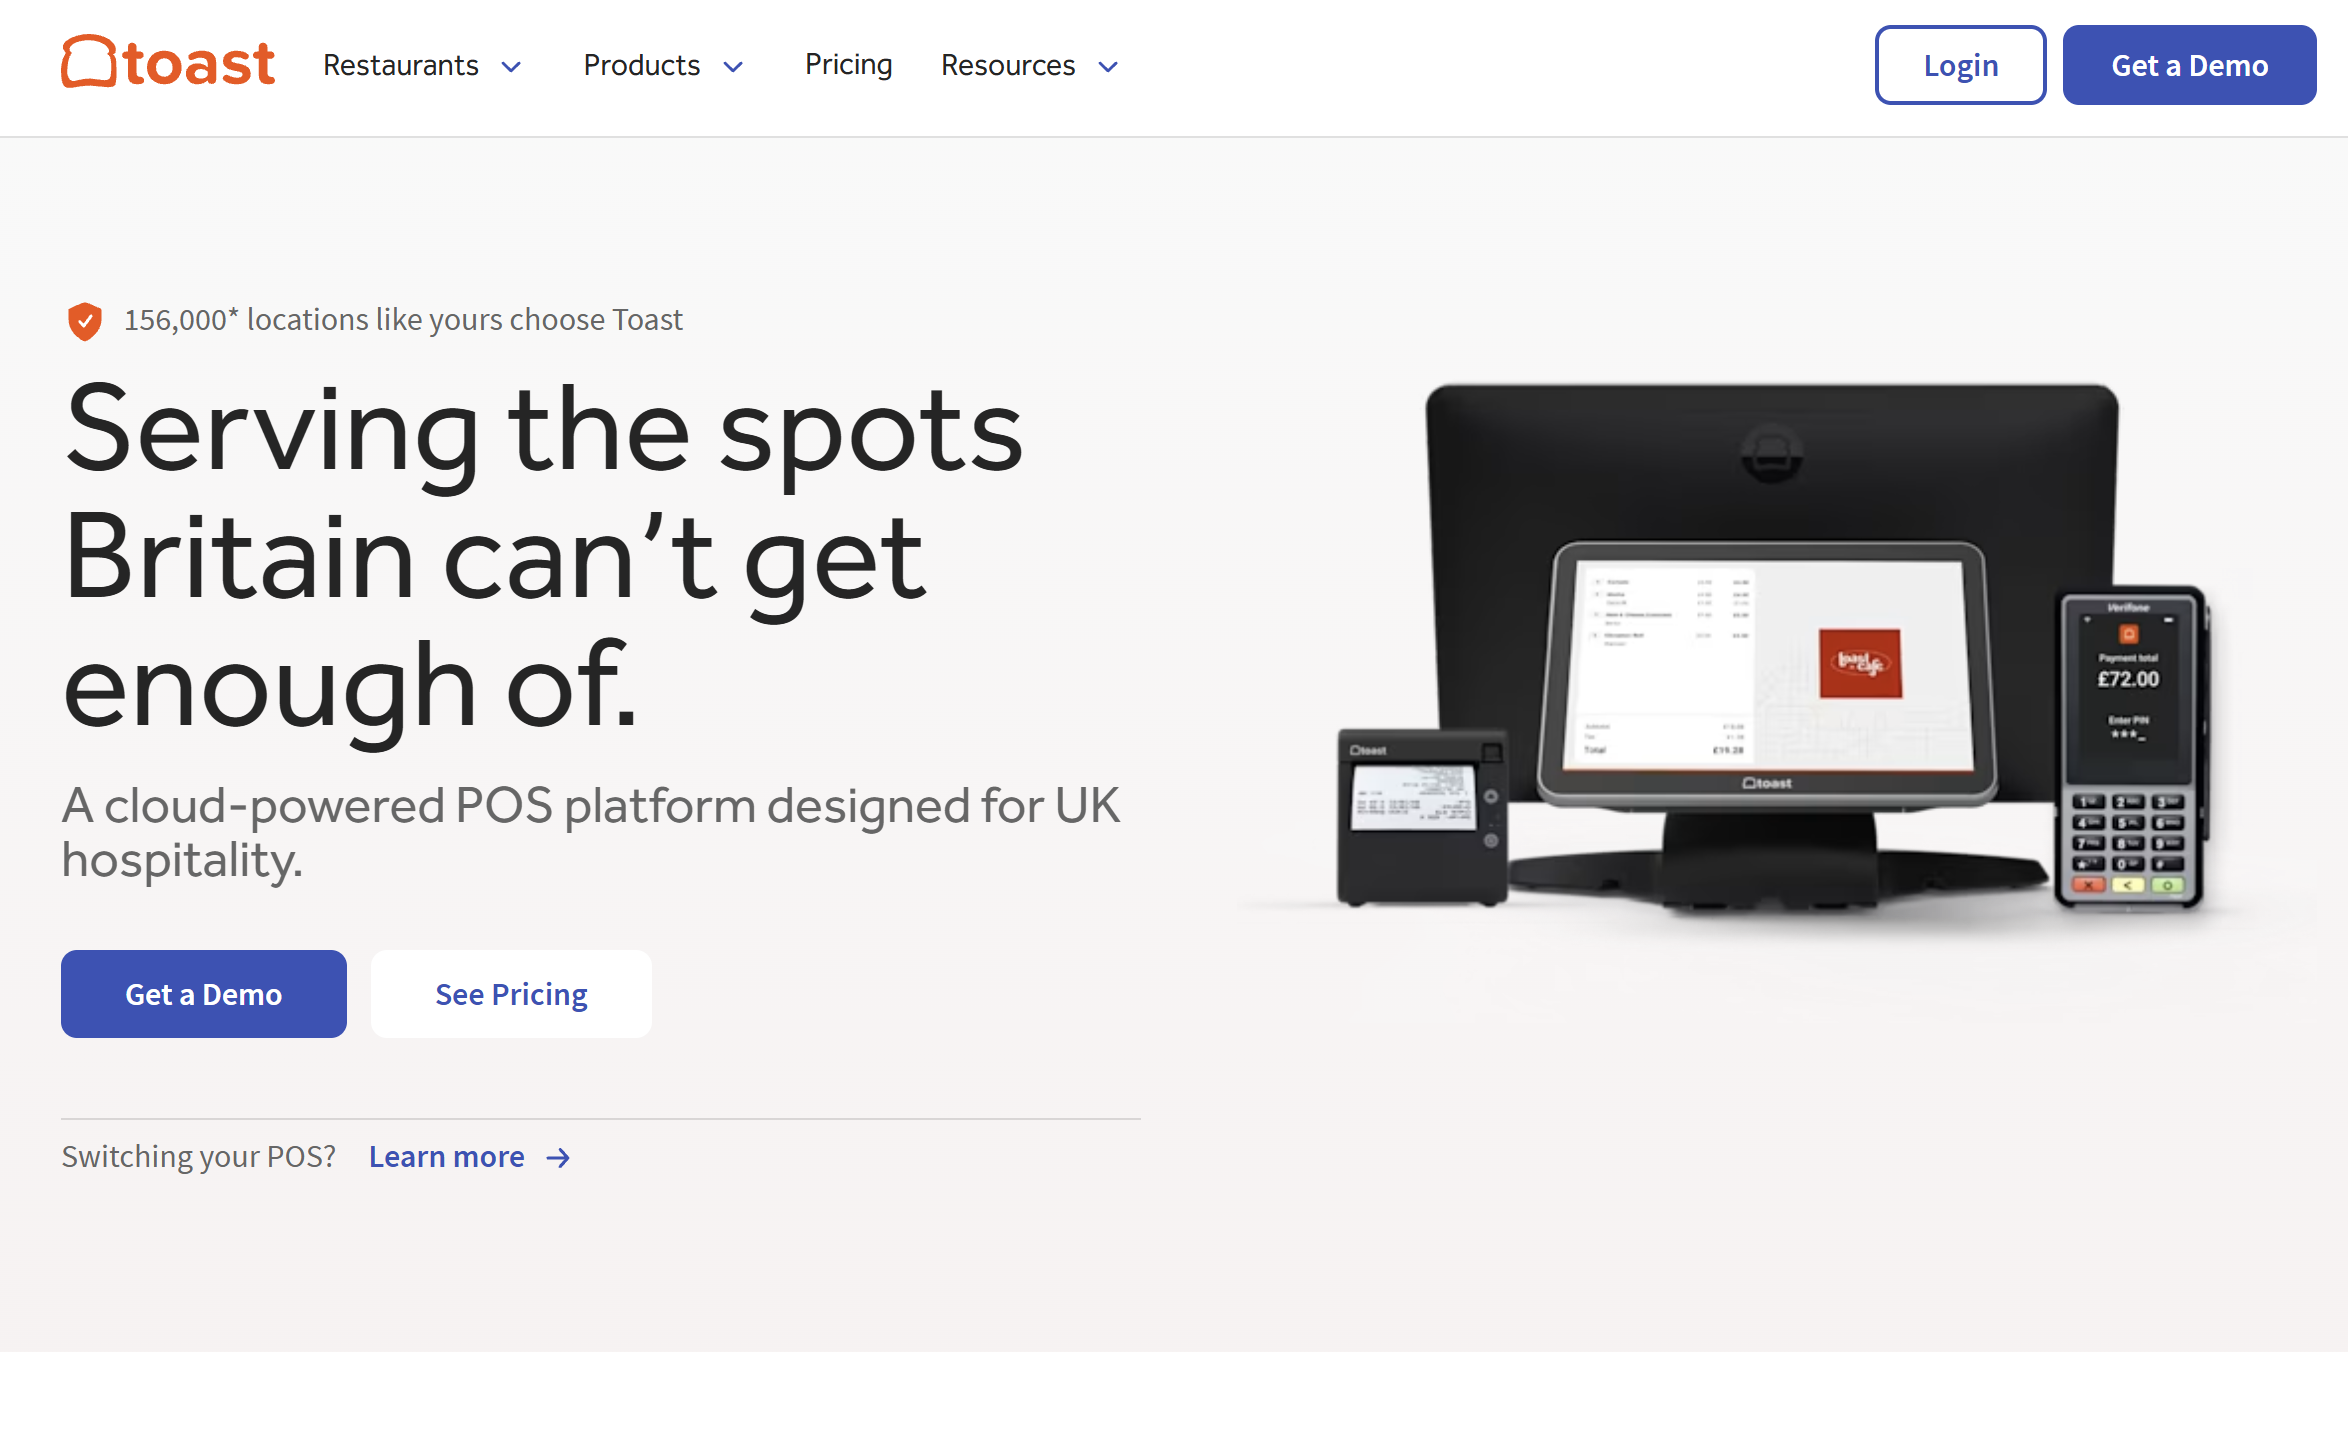Open the Products menu
The image size is (2348, 1444).
pyautogui.click(x=641, y=65)
